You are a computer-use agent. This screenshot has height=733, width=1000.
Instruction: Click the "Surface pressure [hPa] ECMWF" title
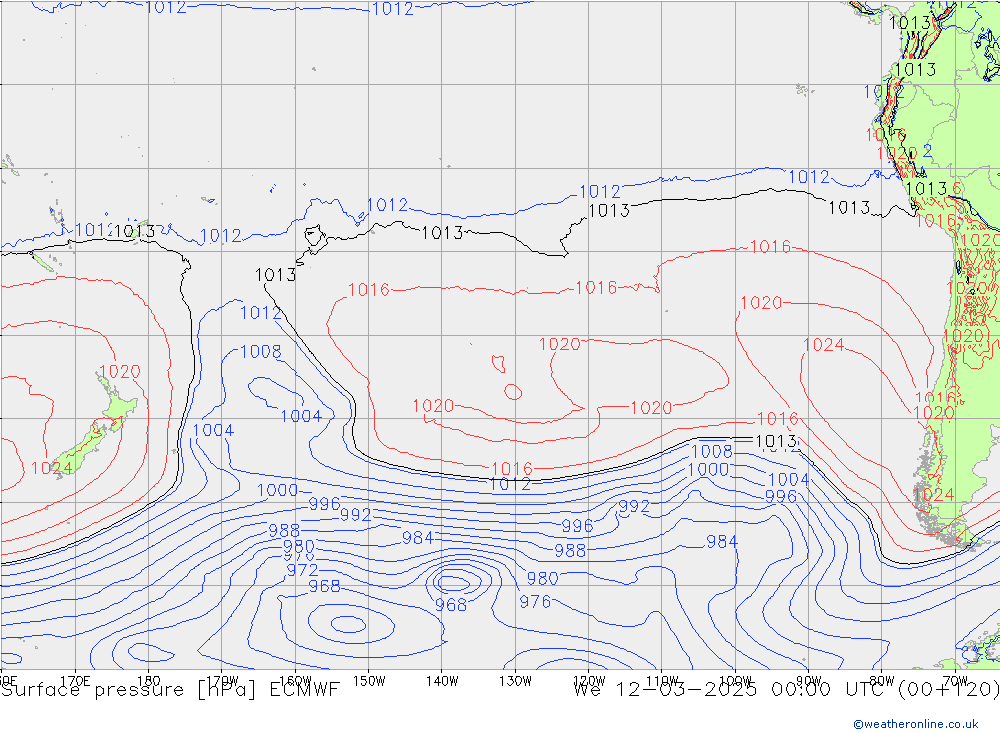tap(170, 690)
